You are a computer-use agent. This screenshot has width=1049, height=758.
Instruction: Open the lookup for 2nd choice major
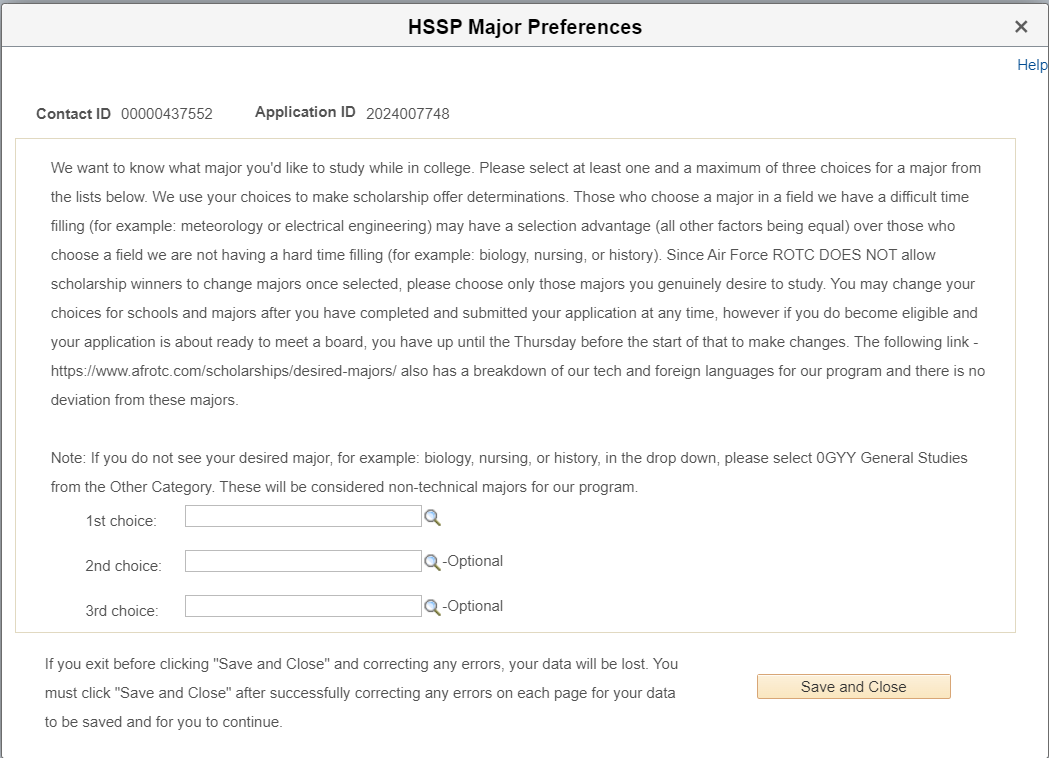(x=432, y=562)
